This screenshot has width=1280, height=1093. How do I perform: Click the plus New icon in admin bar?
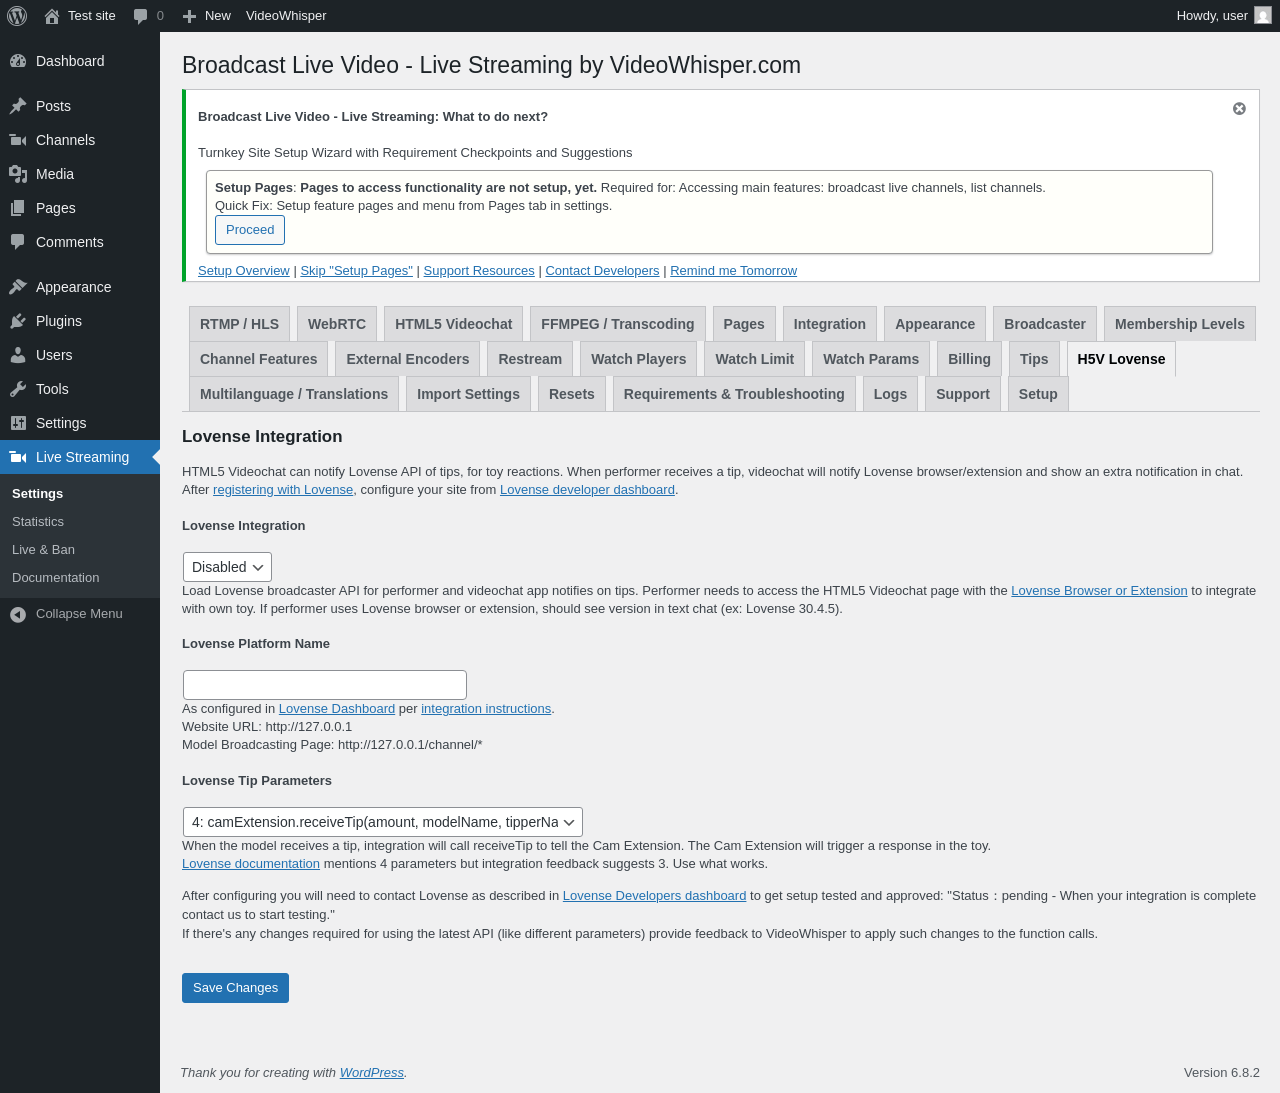[x=189, y=16]
